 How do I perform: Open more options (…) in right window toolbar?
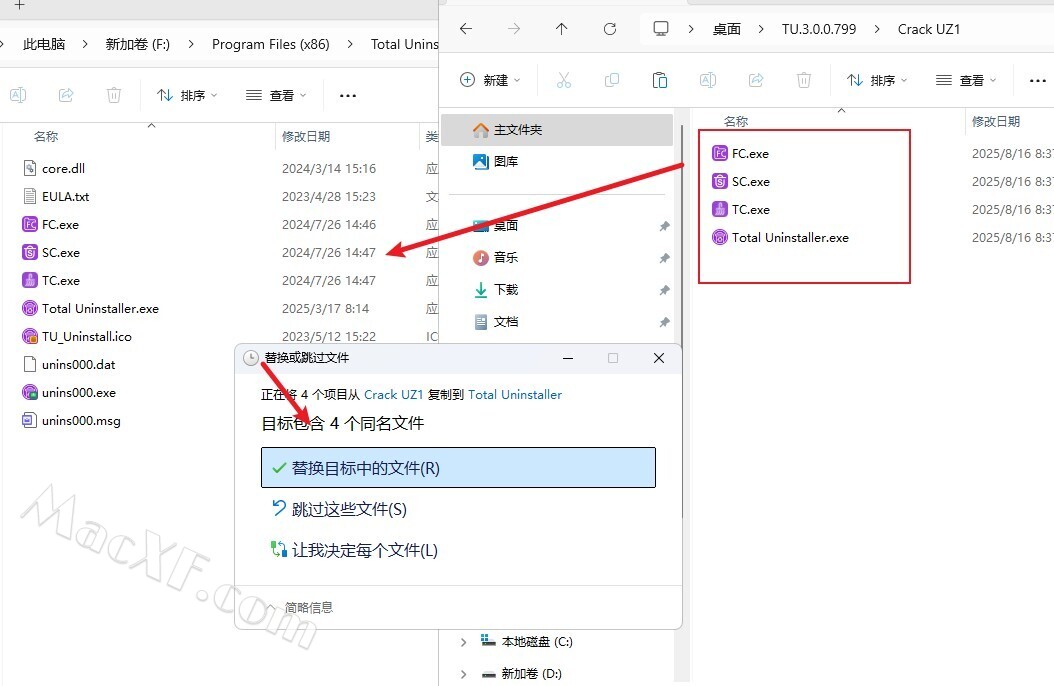(x=1037, y=81)
